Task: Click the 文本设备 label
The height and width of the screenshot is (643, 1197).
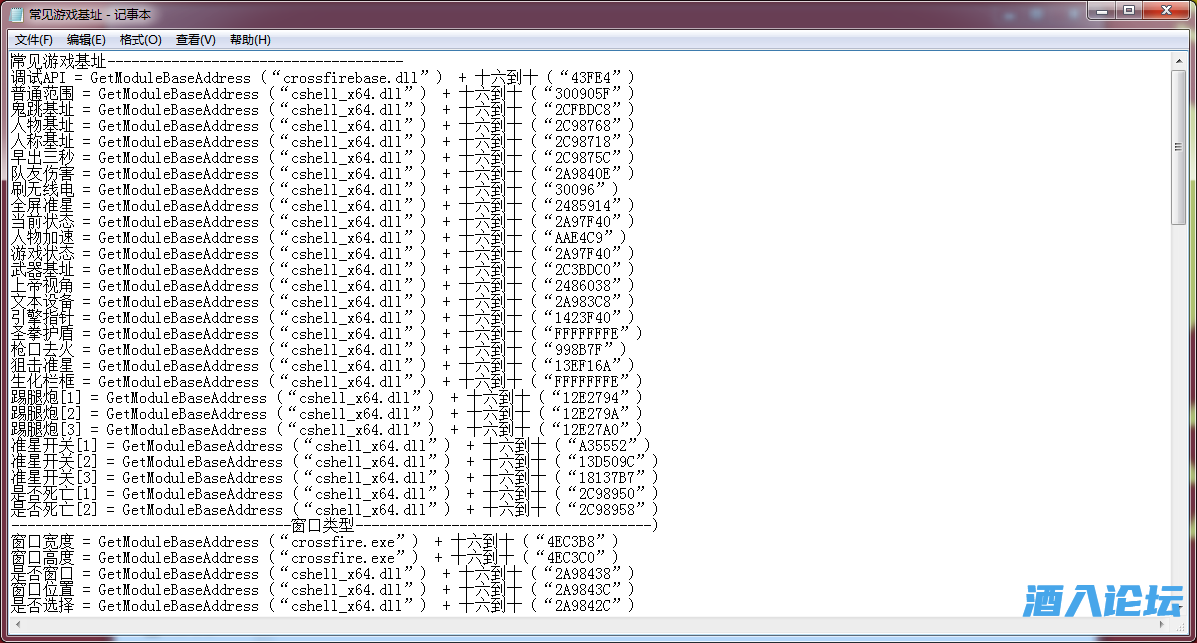Action: coord(43,302)
